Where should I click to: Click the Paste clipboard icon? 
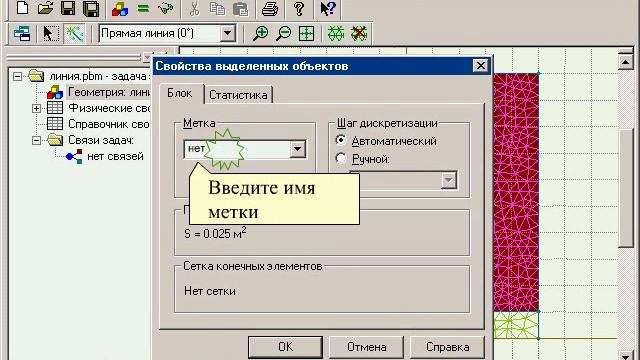click(240, 9)
